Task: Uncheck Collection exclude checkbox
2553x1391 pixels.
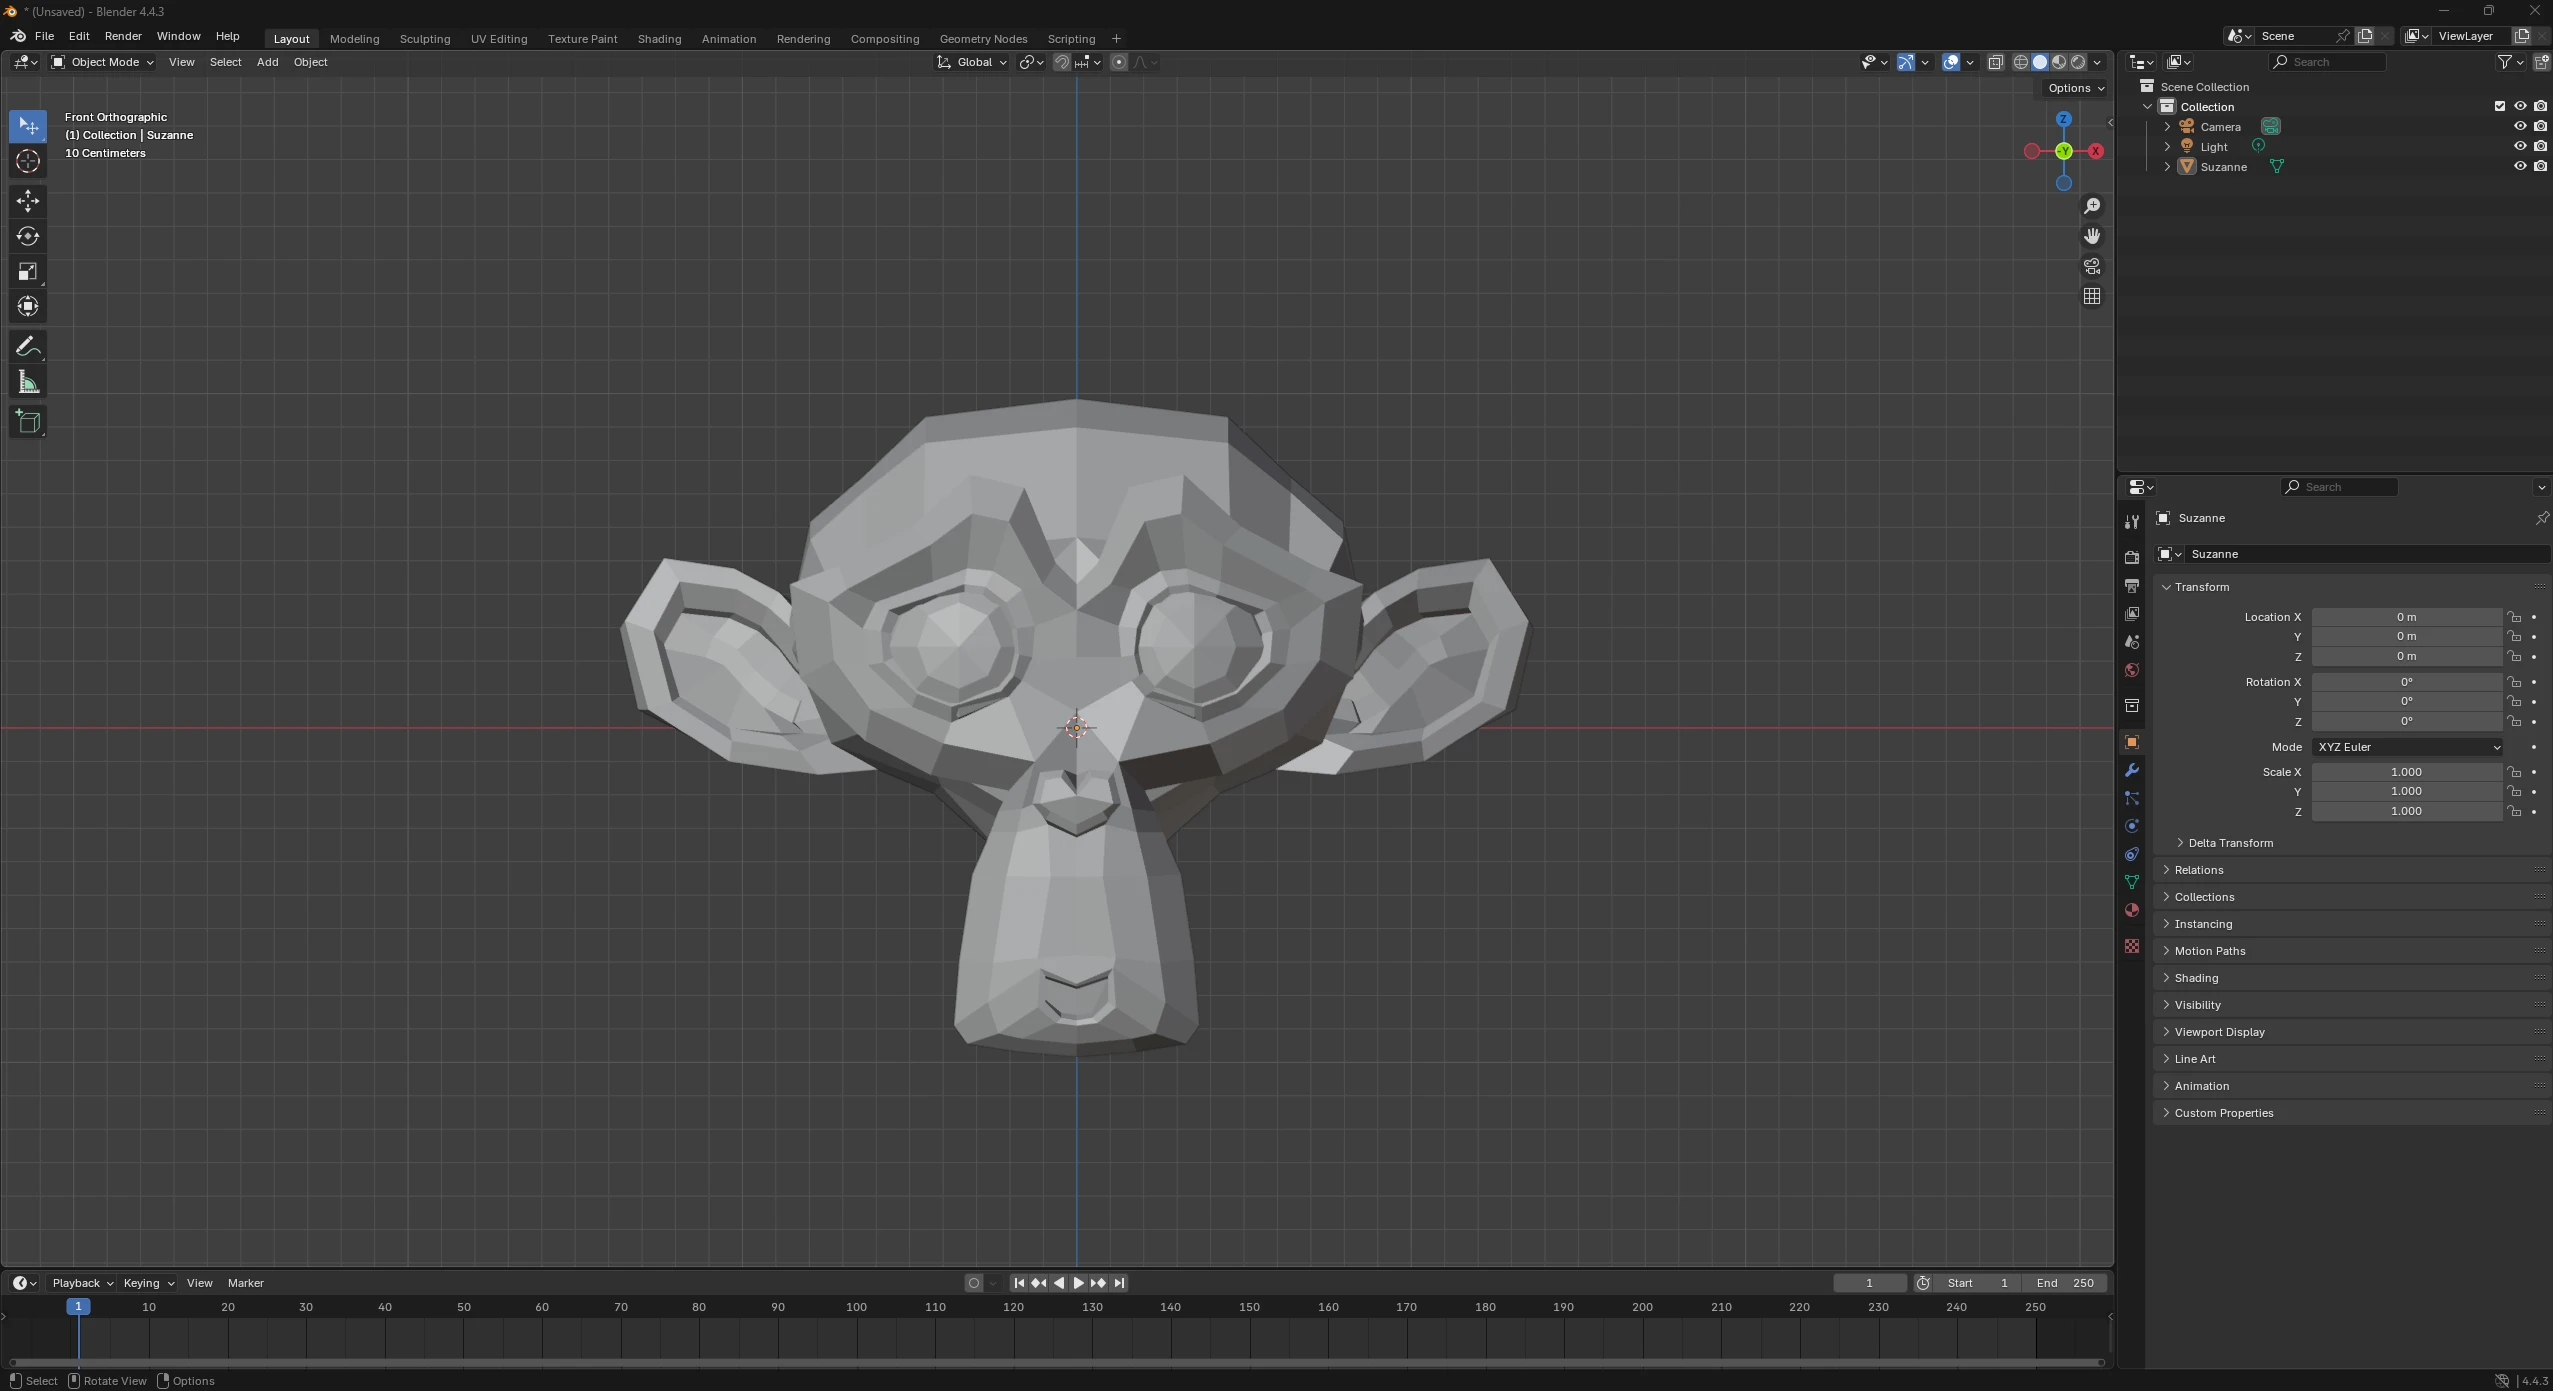Action: pos(2499,106)
